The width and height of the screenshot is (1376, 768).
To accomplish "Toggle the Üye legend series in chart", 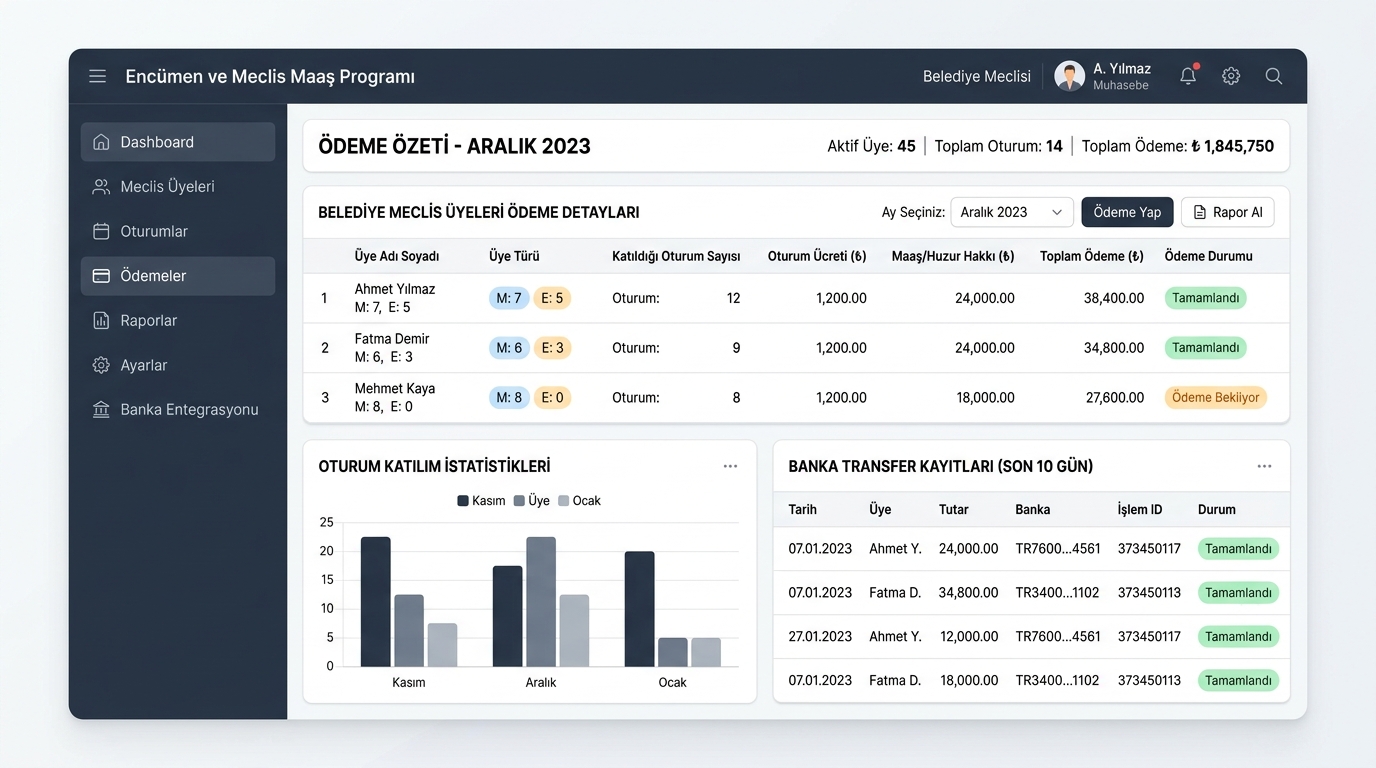I will pos(531,501).
